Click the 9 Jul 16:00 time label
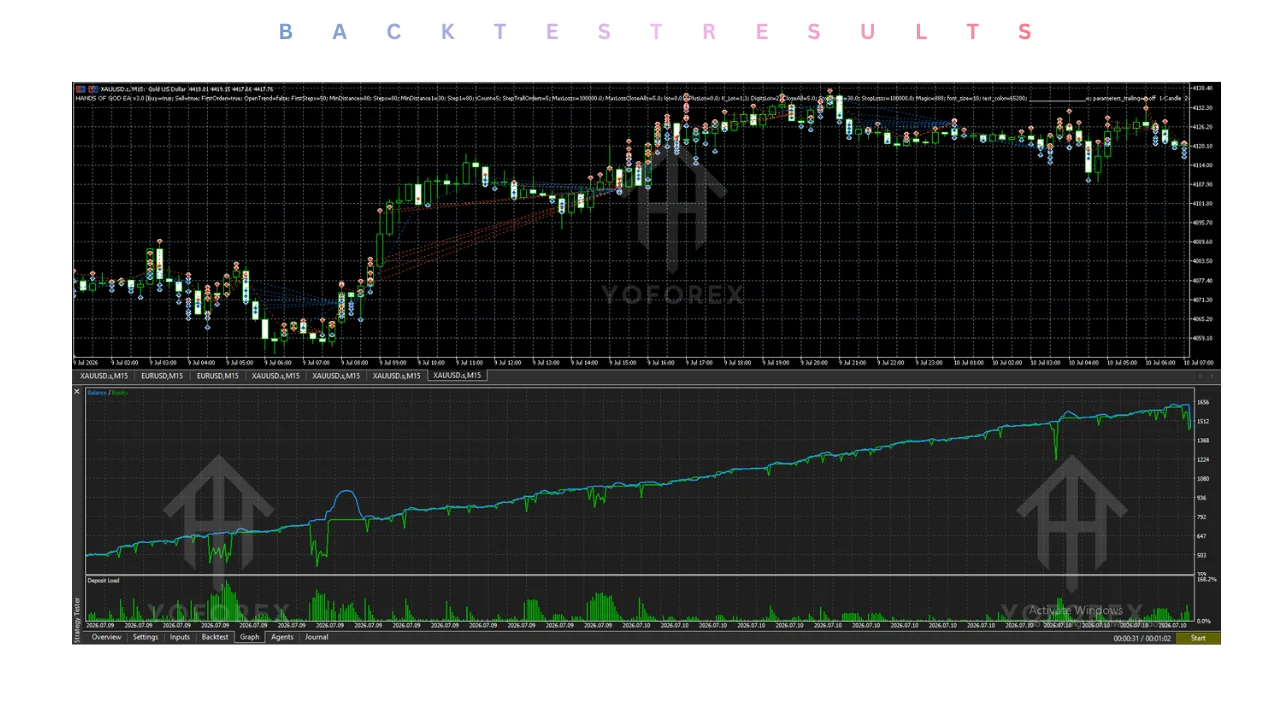1280x720 pixels. [661, 362]
